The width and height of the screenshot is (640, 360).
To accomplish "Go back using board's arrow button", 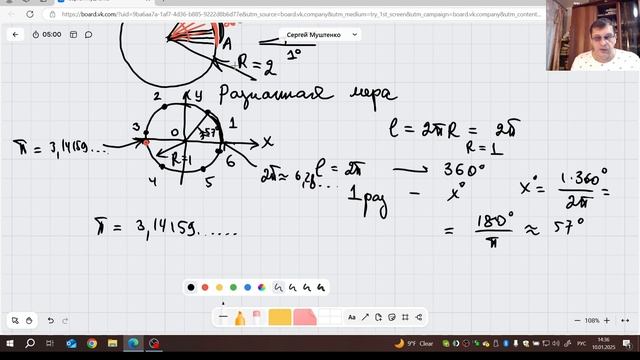I will (x=16, y=35).
